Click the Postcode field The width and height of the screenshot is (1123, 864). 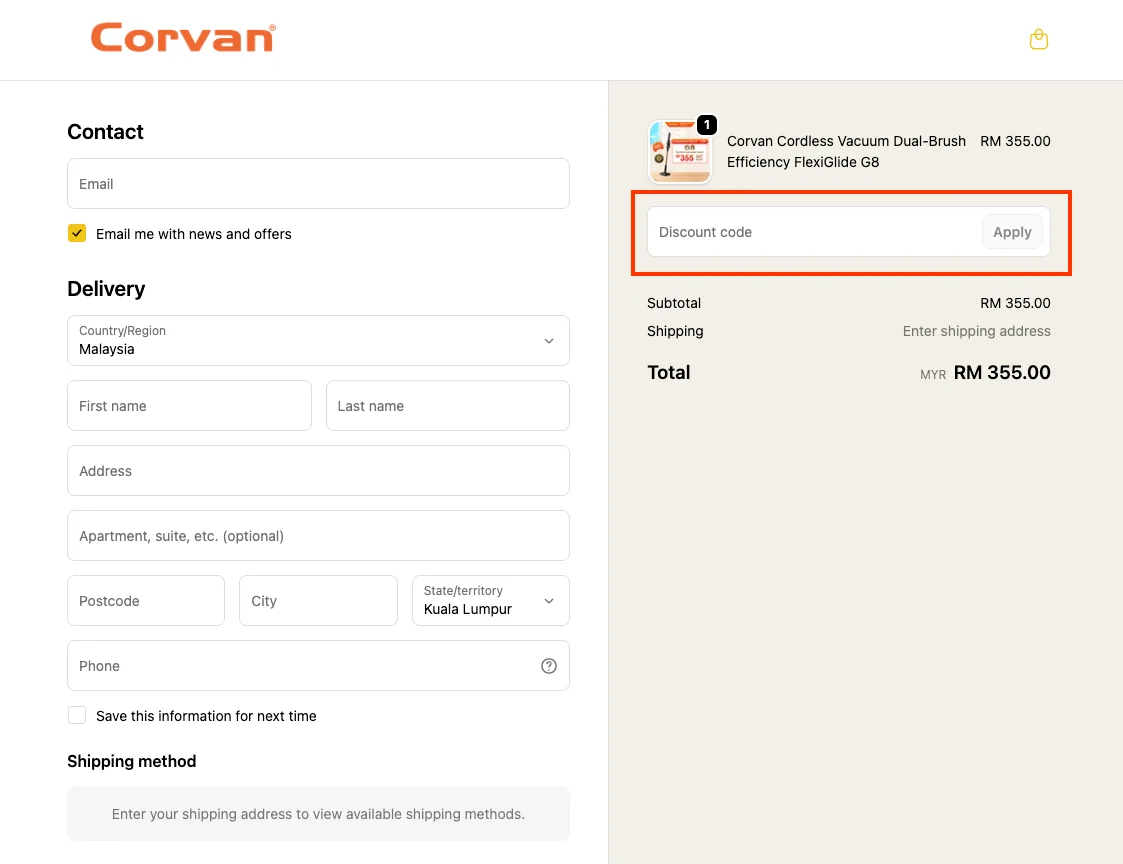146,600
